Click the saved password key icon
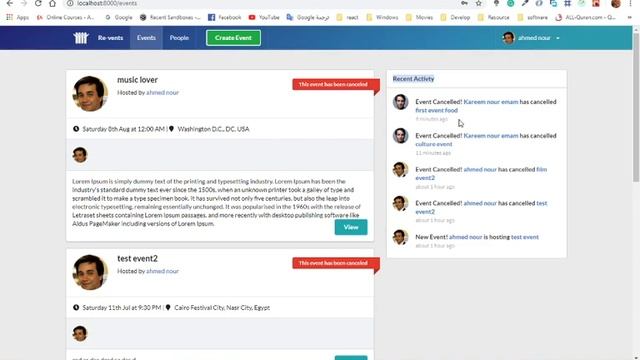640x360 pixels. point(464,3)
